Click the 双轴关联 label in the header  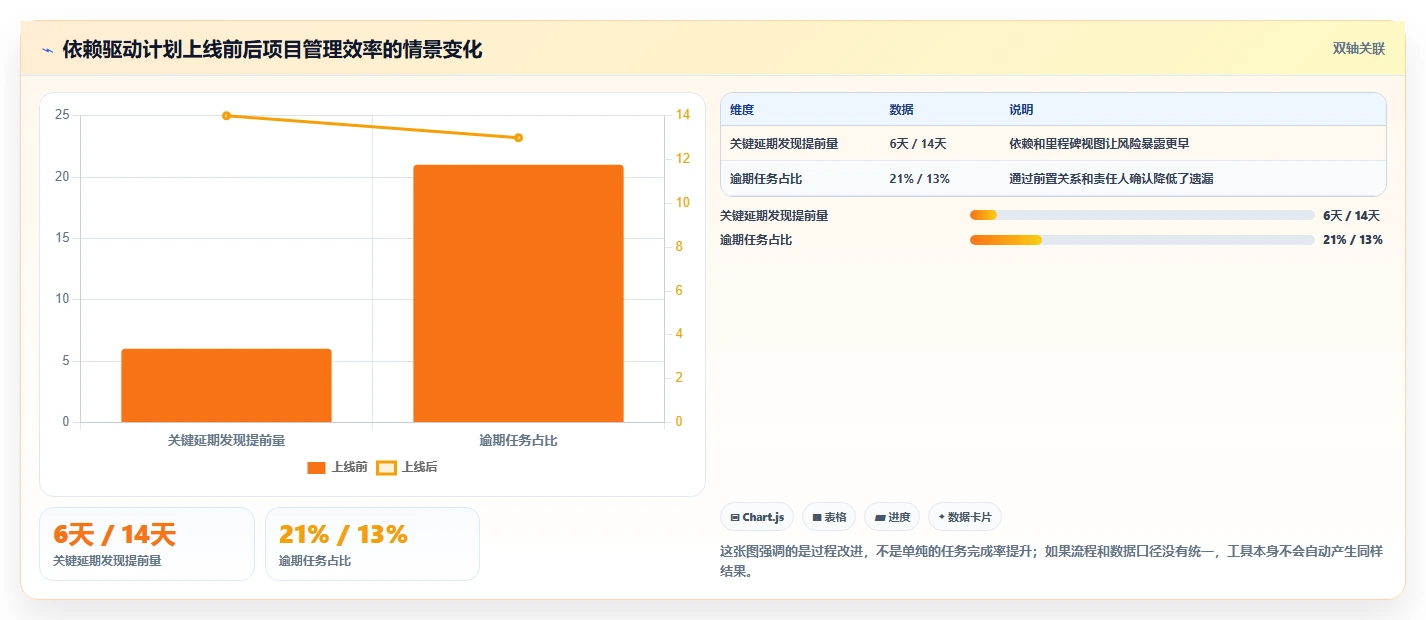[1358, 48]
